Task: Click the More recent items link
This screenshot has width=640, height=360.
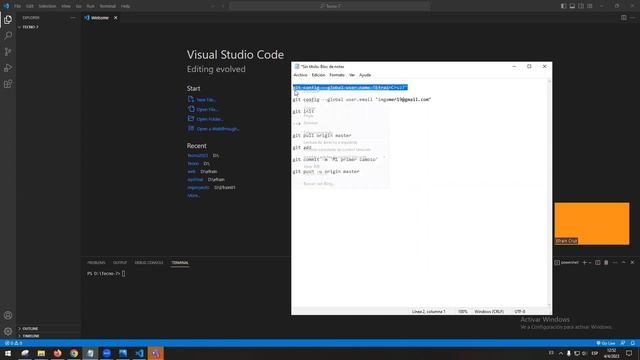Action: tap(193, 196)
